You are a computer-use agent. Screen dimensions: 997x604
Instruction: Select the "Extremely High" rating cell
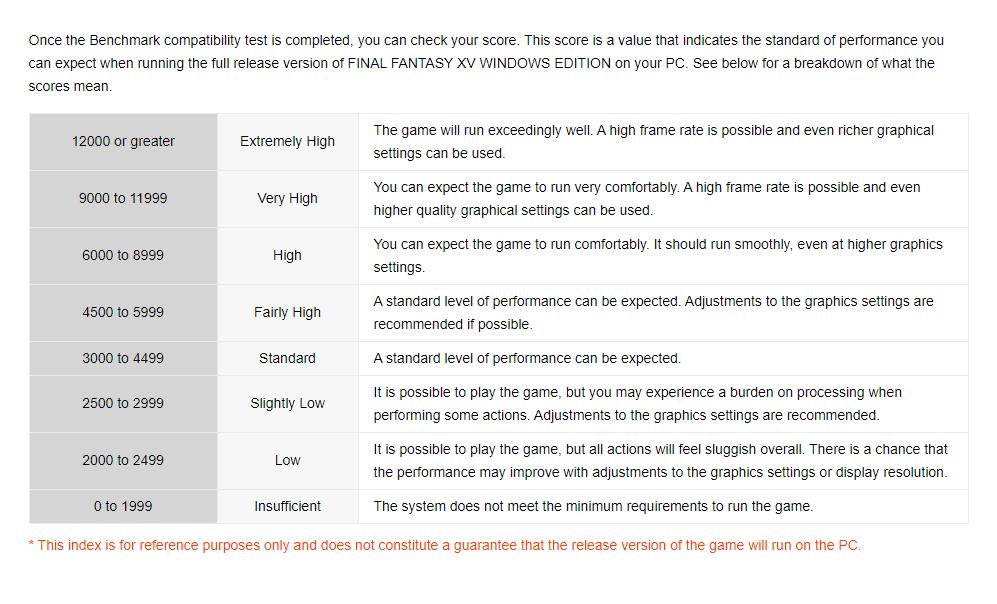pyautogui.click(x=287, y=142)
